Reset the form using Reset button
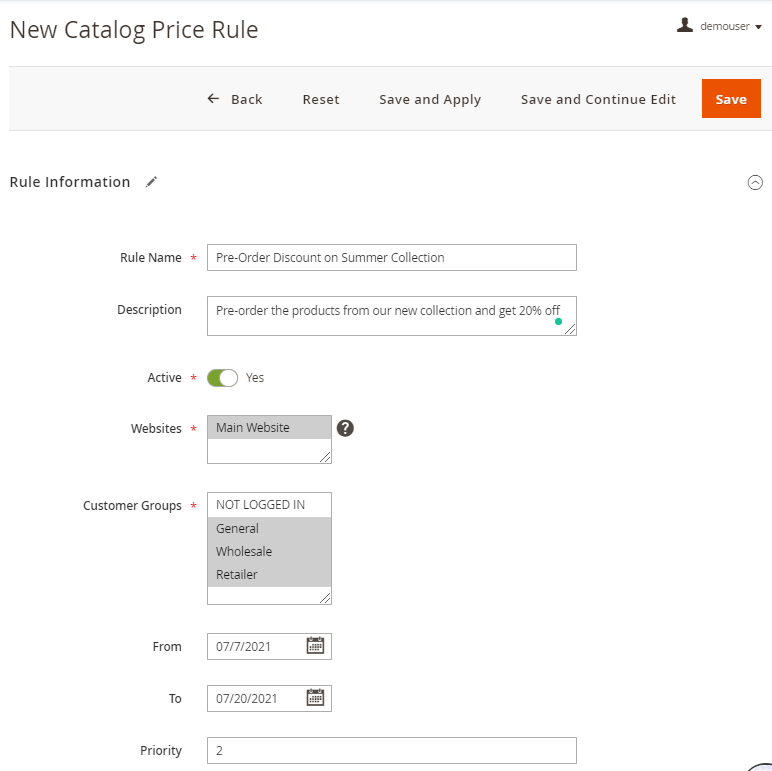 321,99
